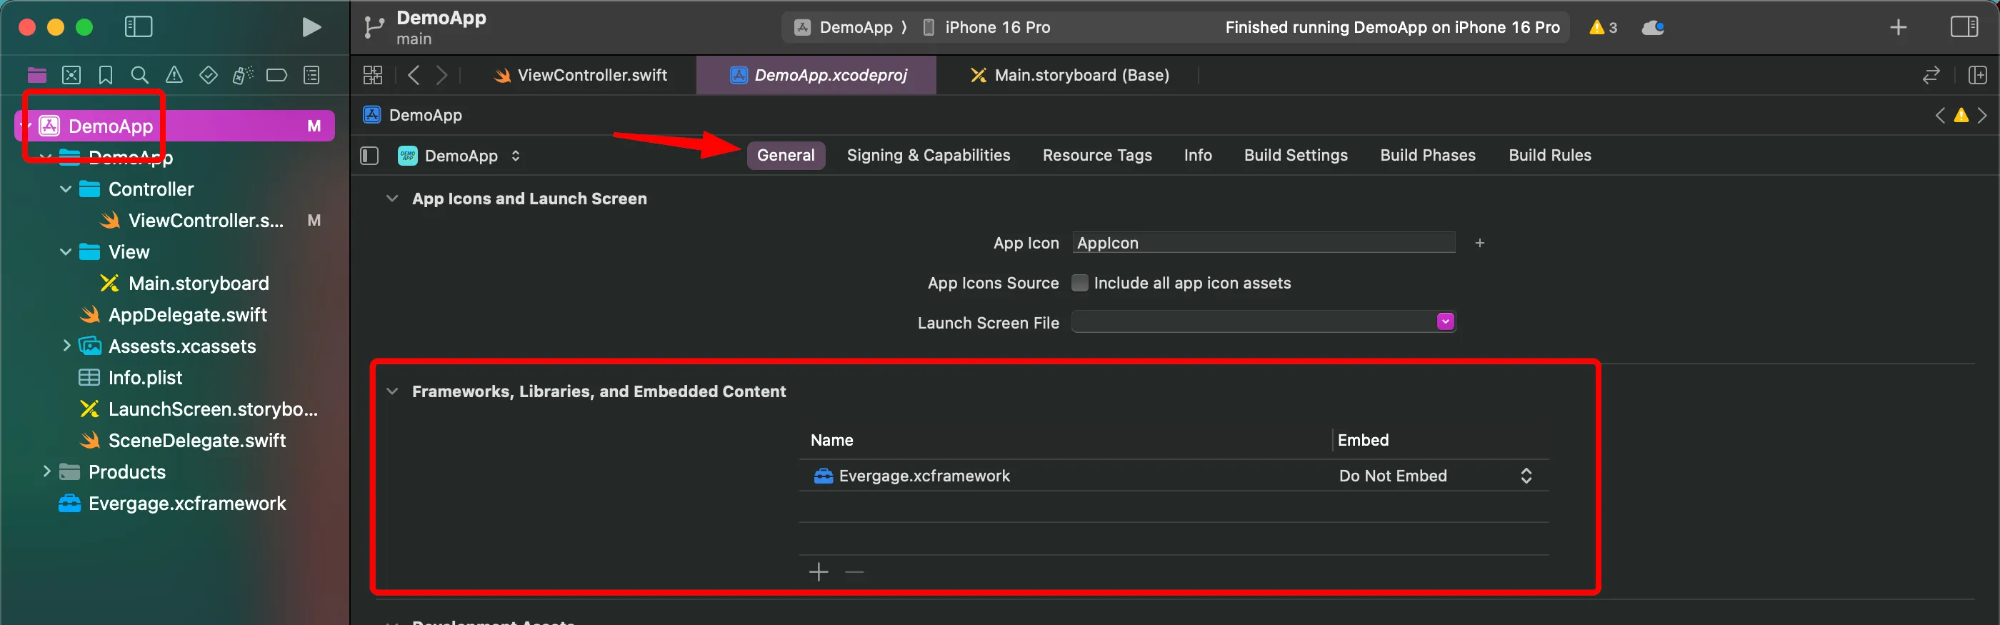
Task: Select the DemoApp scheme in toolbar
Action: click(844, 27)
